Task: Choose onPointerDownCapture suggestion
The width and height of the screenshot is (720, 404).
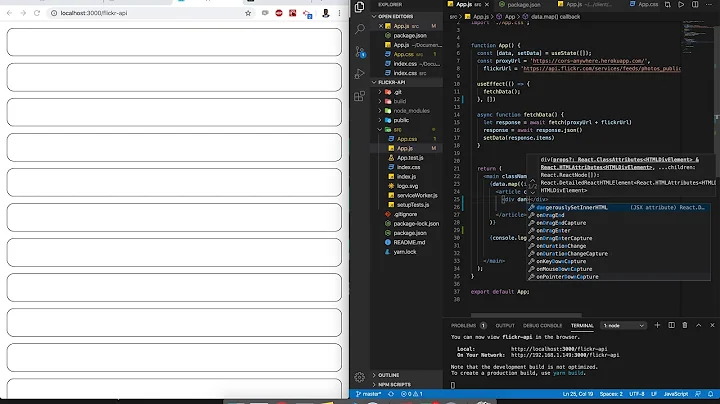Action: point(618,277)
